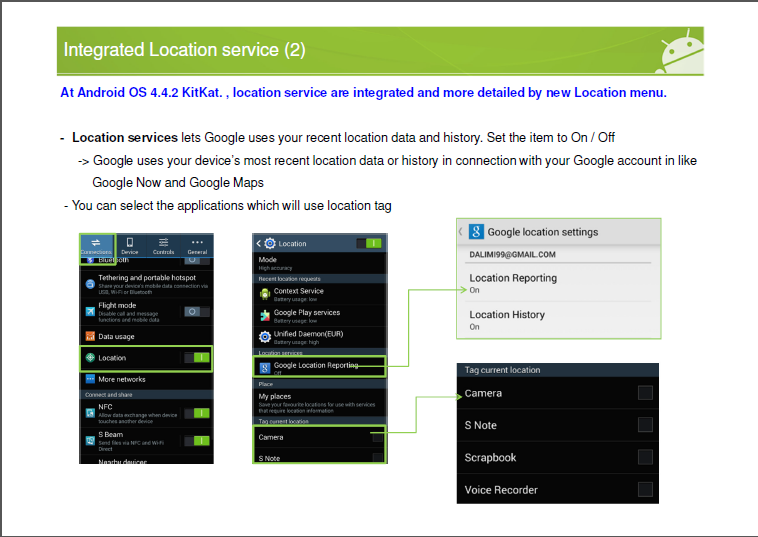The height and width of the screenshot is (537, 758).
Task: Click the Flight mode airplane icon
Action: tap(89, 311)
